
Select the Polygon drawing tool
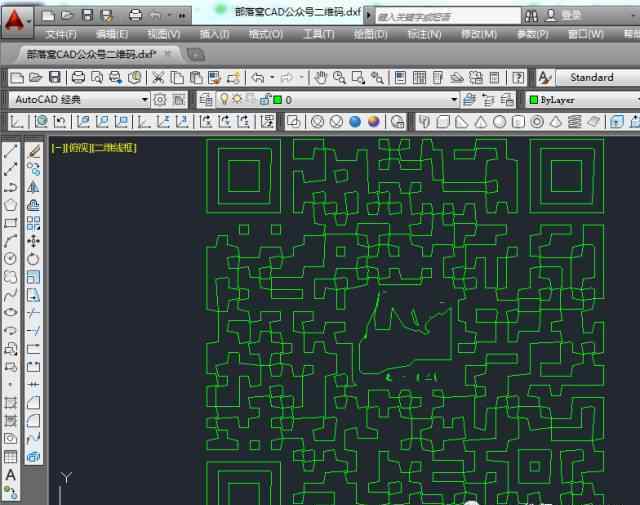[11, 205]
